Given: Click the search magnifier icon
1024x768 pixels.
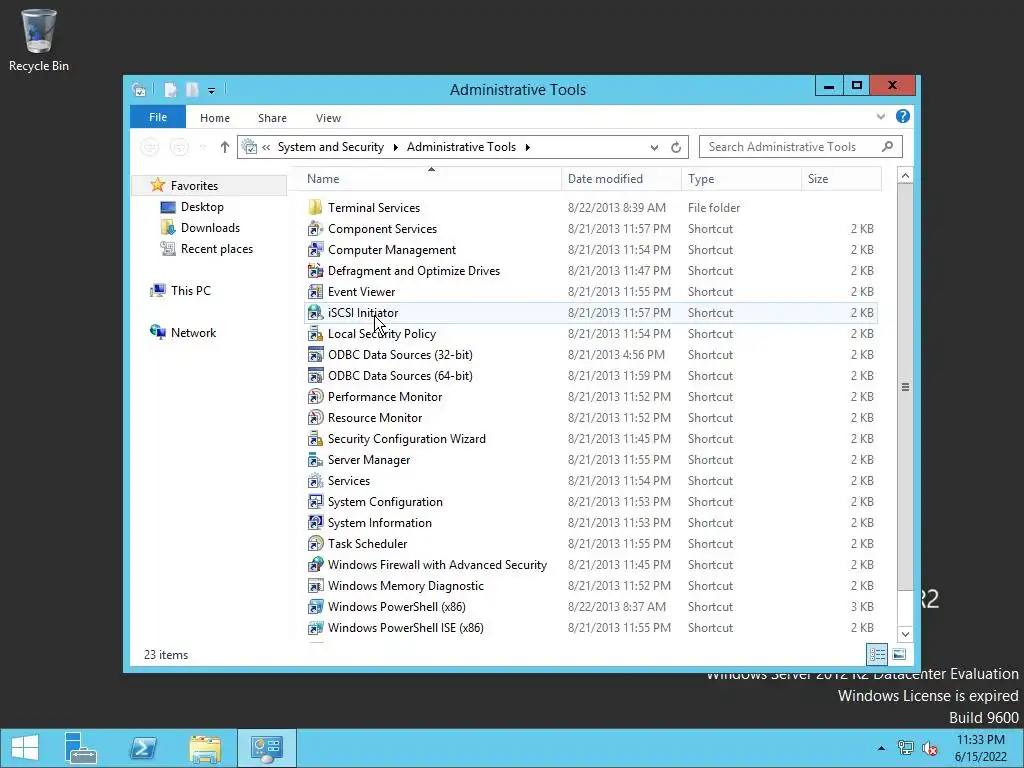Looking at the screenshot, I should pos(887,146).
